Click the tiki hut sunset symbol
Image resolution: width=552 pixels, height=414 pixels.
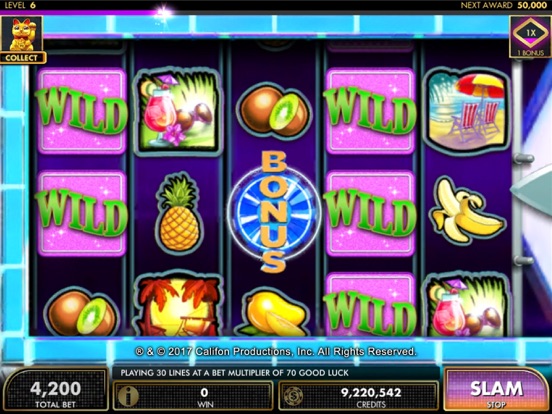click(179, 305)
